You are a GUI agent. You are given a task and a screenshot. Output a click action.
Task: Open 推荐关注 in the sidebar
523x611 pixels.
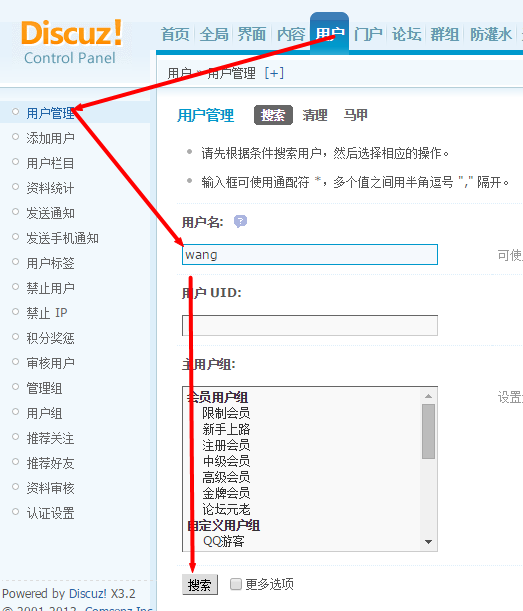(50, 438)
